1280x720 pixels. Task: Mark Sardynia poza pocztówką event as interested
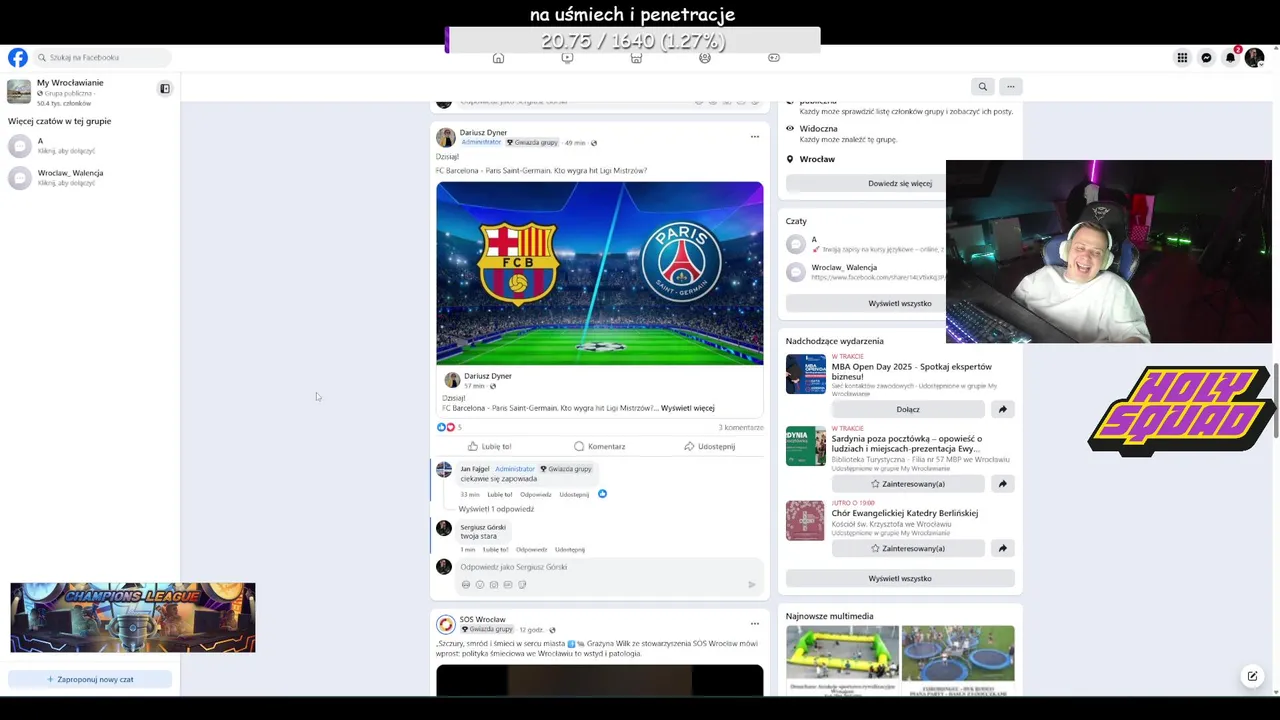[x=908, y=484]
